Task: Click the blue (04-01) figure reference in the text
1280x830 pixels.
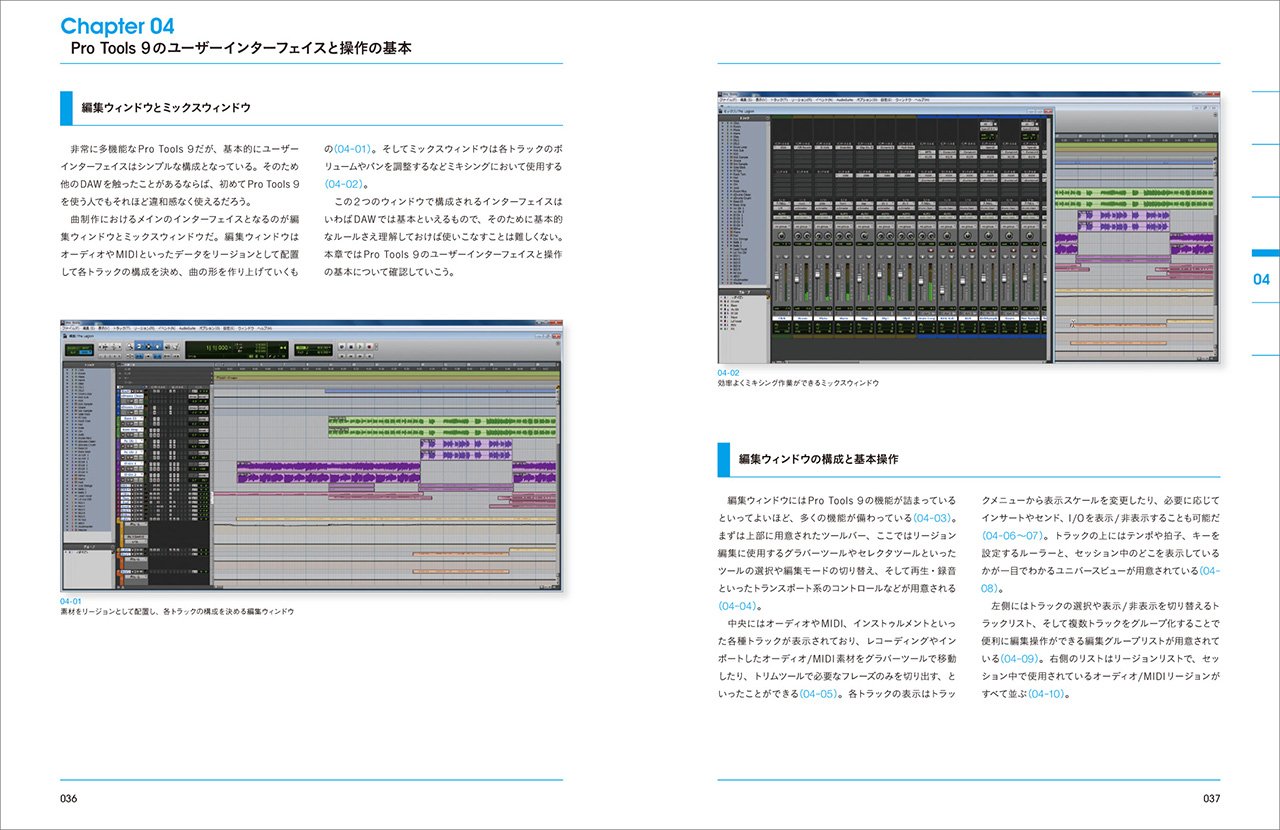Action: pyautogui.click(x=352, y=148)
